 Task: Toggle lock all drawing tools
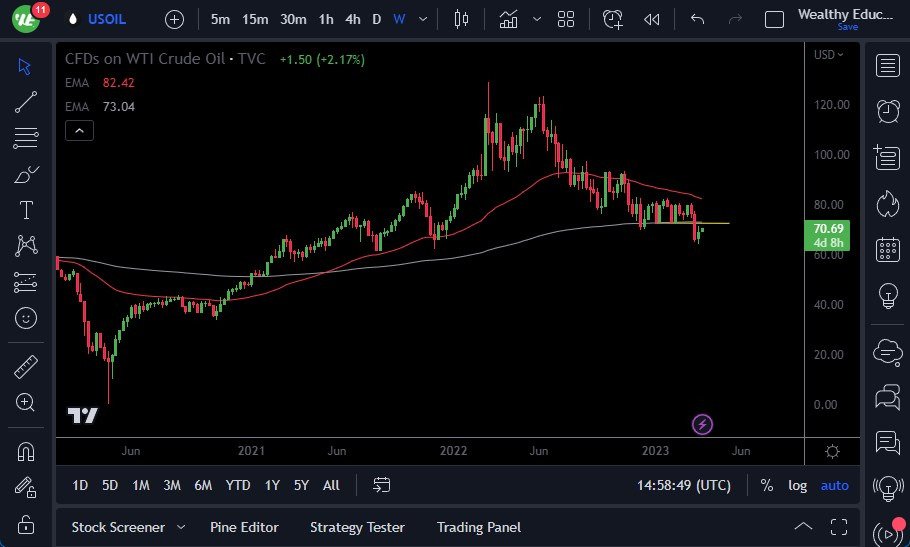26,524
